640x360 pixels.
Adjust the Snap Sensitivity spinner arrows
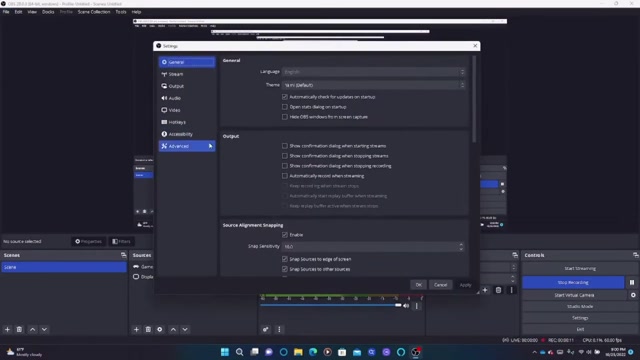pos(461,247)
